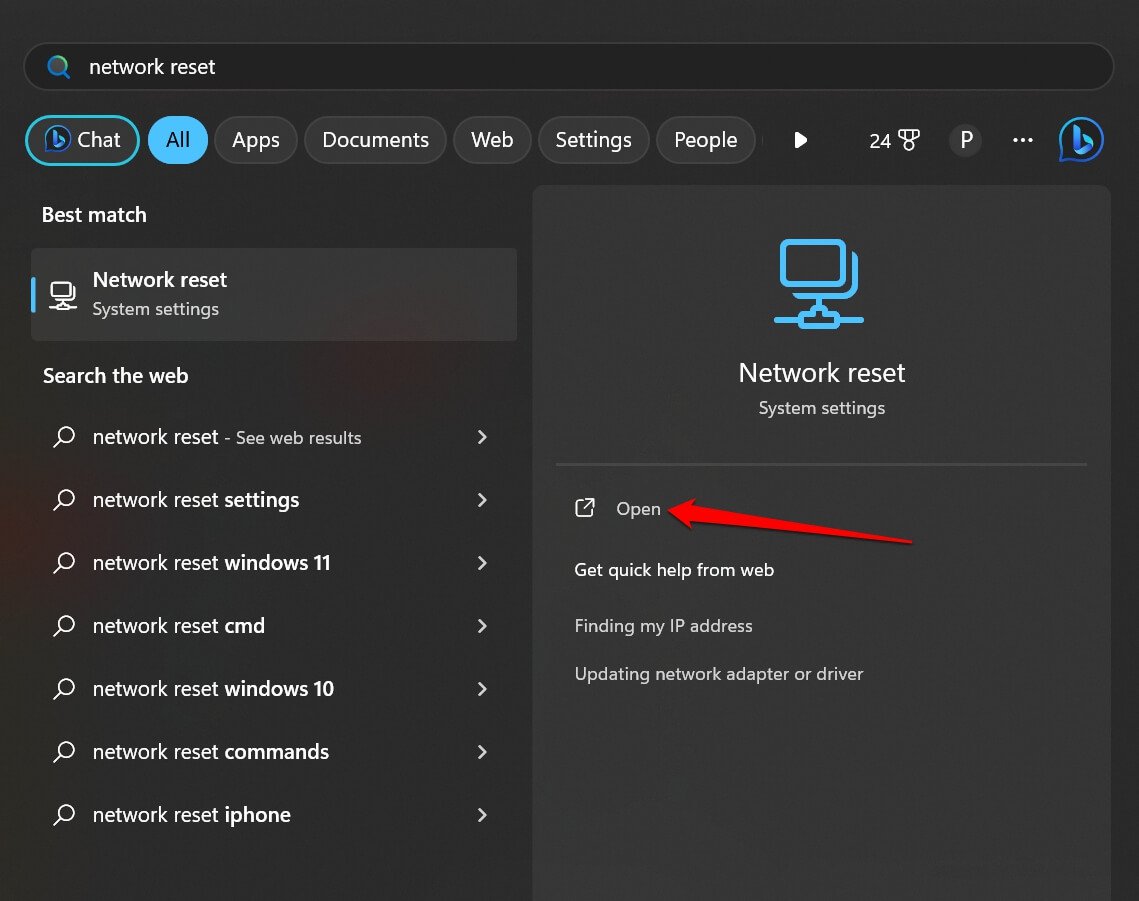Click the open-external icon next to Open
The width and height of the screenshot is (1139, 901).
(x=585, y=508)
